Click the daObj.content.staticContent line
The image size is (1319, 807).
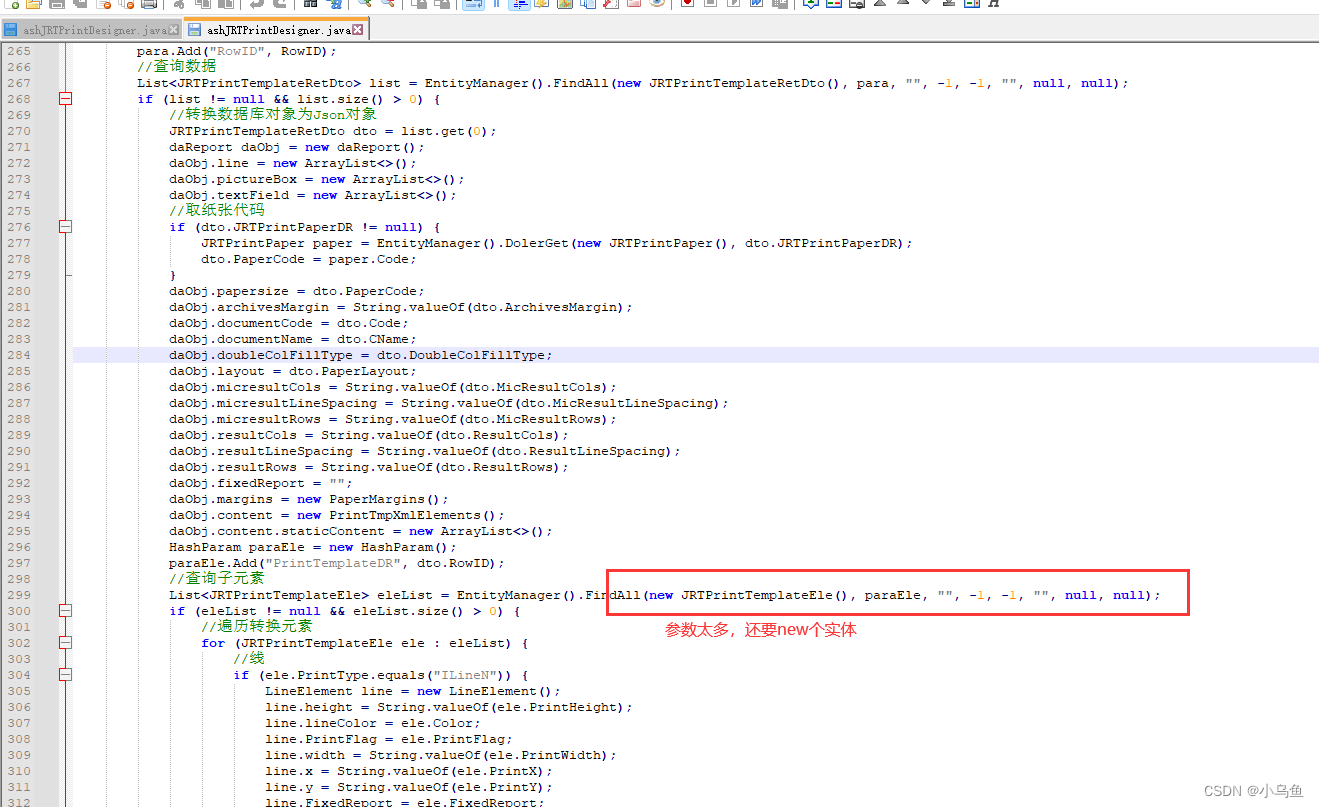point(361,531)
